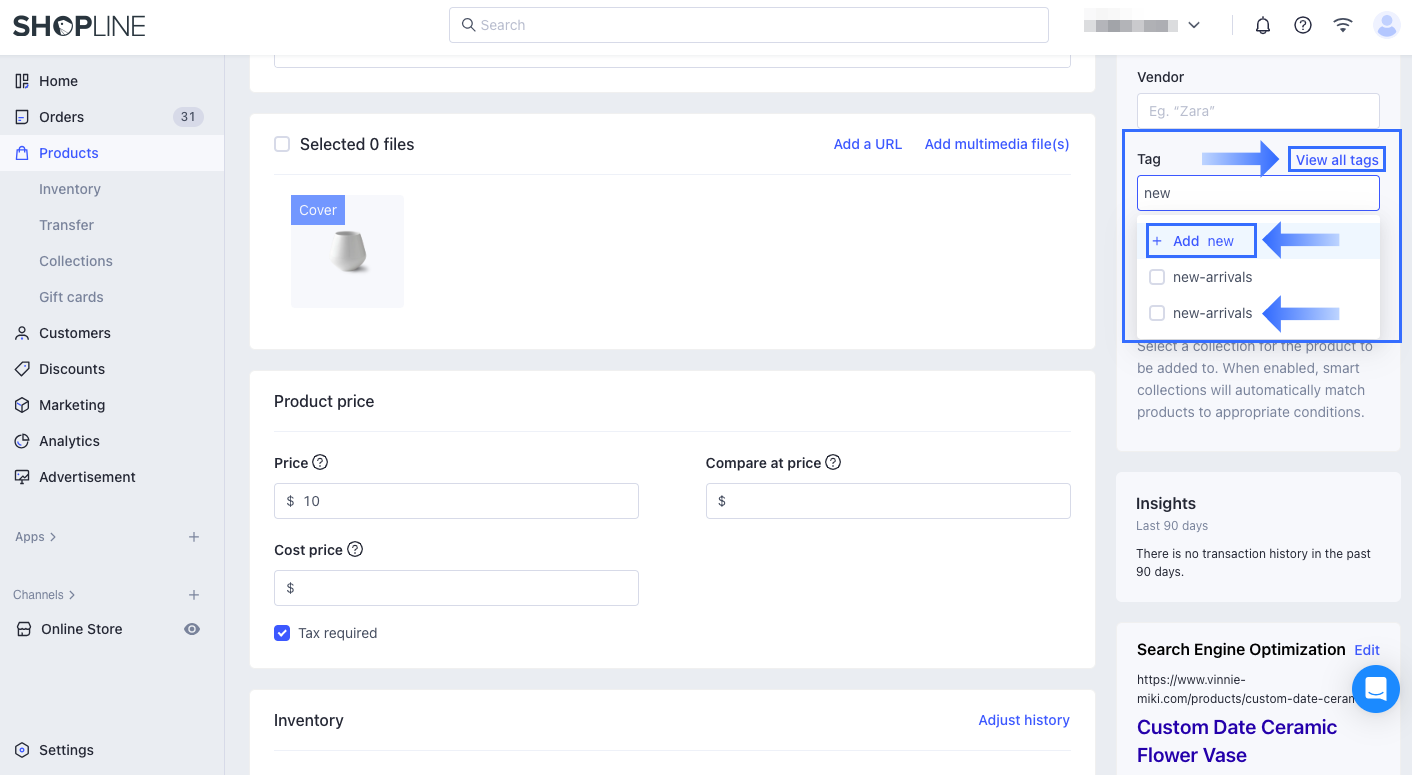Open the help question mark icon

tap(1303, 26)
